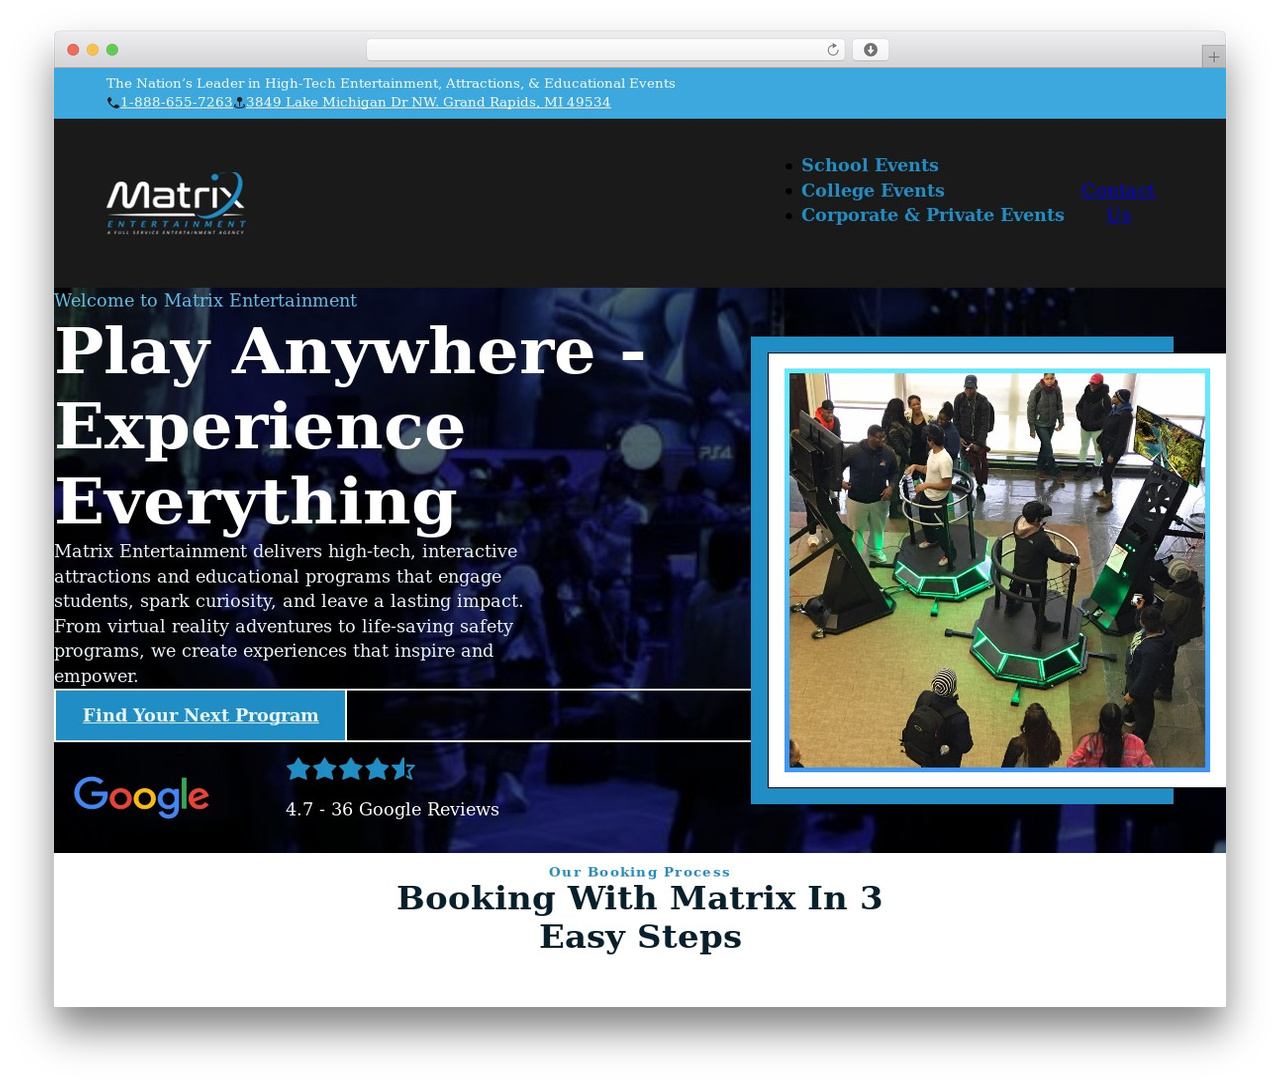This screenshot has height=1084, width=1280.
Task: Click the Google logo
Action: (141, 797)
